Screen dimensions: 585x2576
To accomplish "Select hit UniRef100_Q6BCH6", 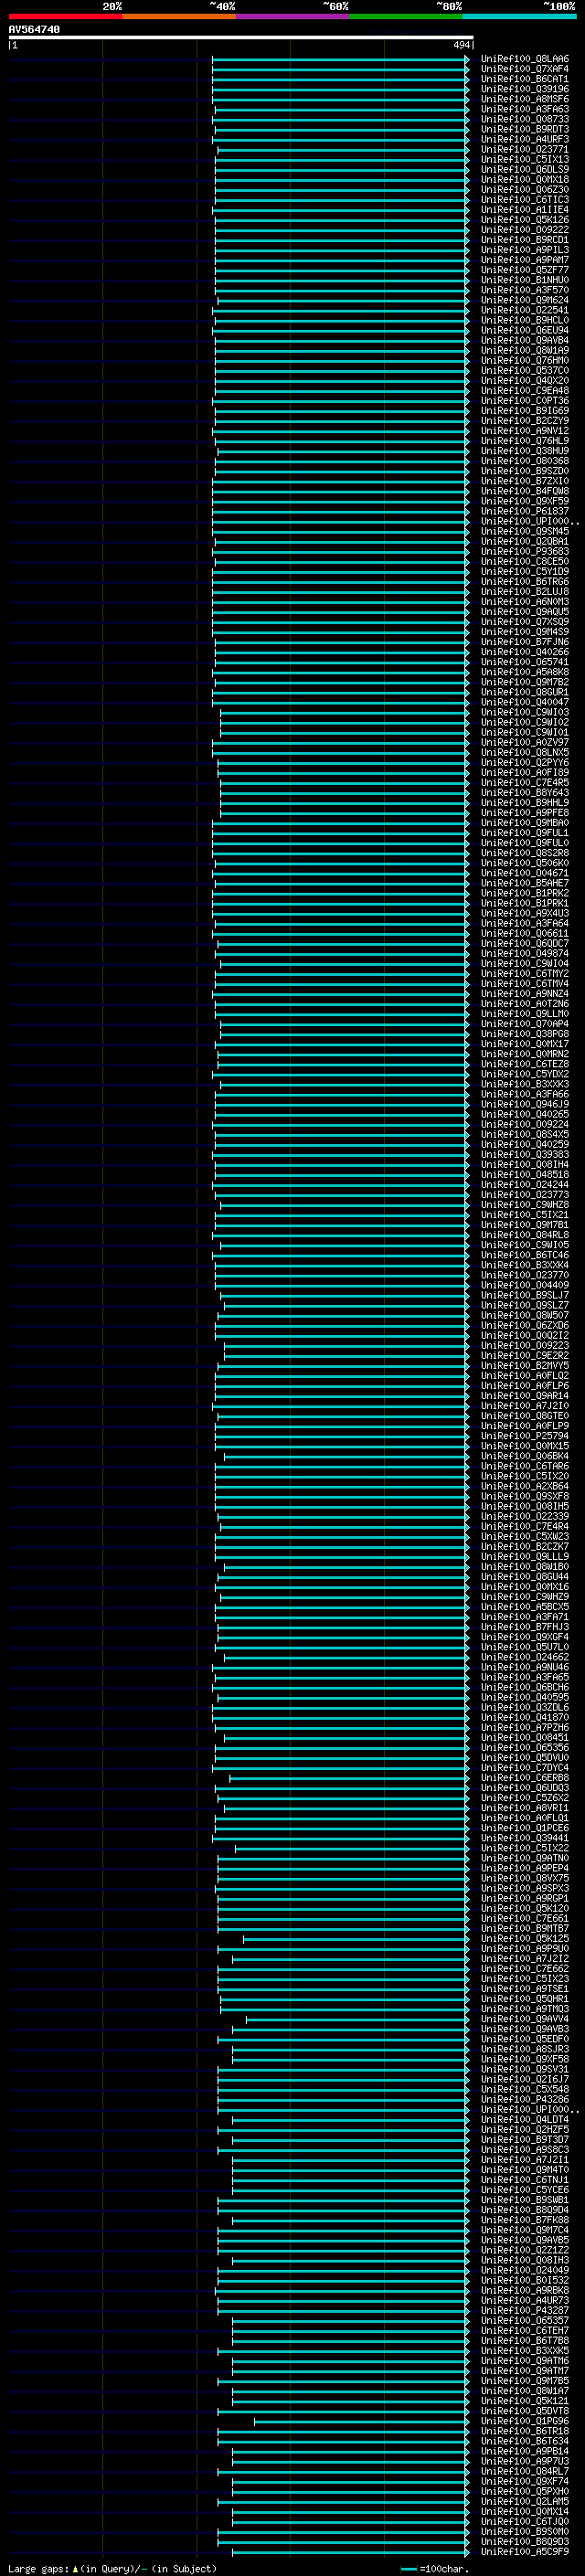I will [x=524, y=1687].
